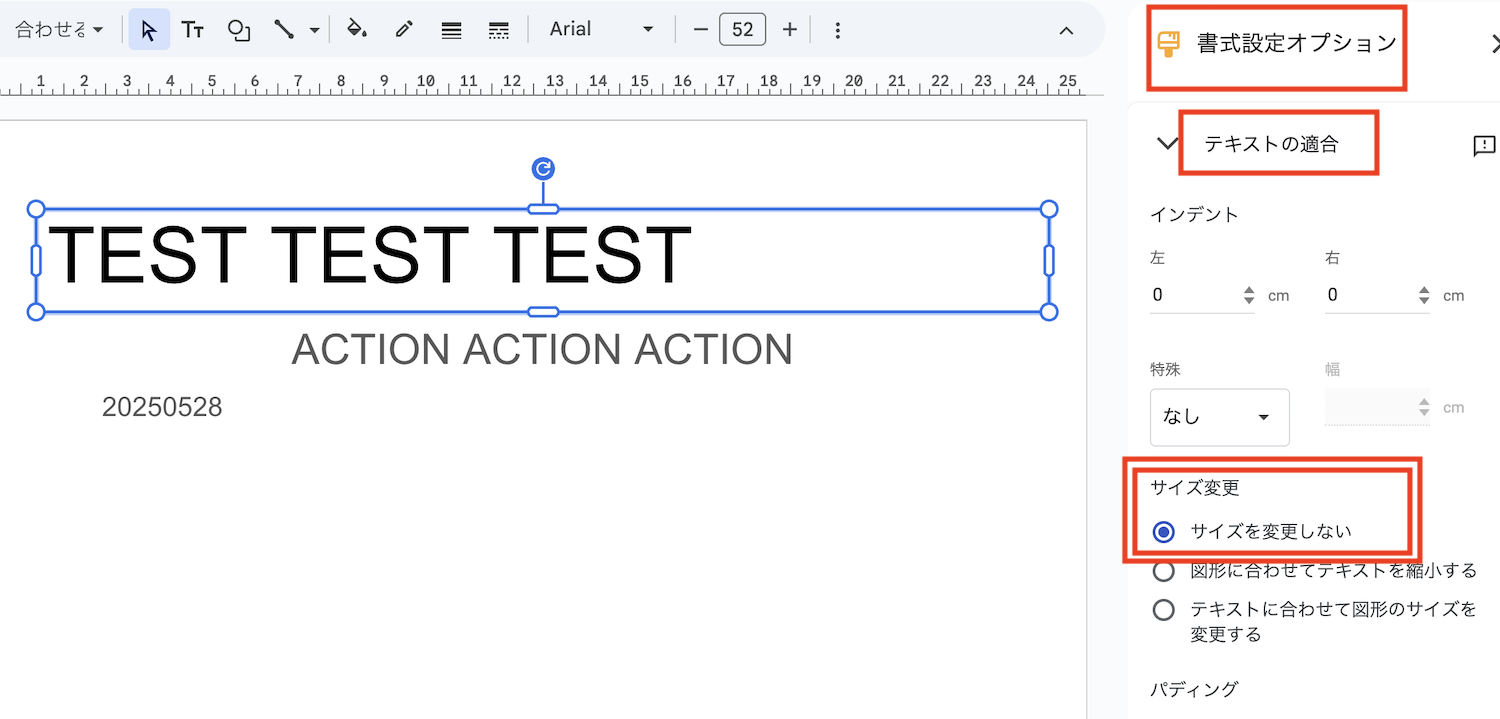Open the border dash style options
The height and width of the screenshot is (719, 1500).
pos(498,30)
